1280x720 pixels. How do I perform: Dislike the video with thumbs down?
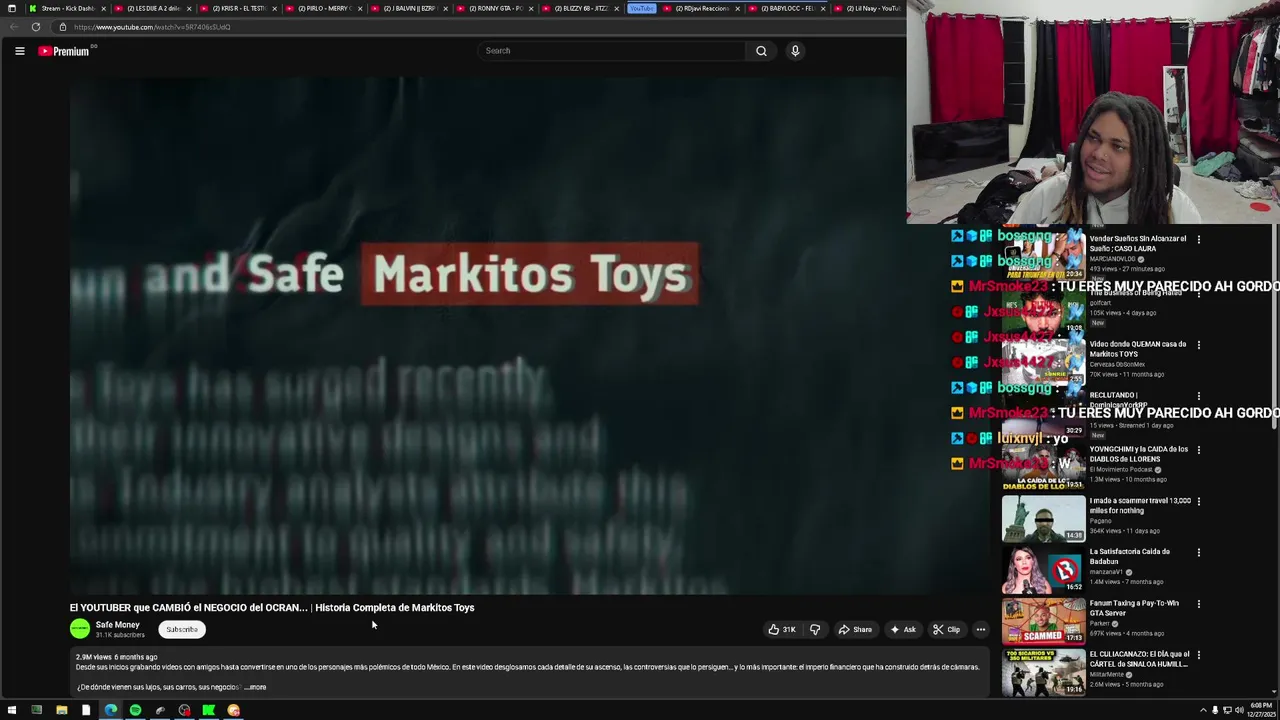pyautogui.click(x=815, y=629)
